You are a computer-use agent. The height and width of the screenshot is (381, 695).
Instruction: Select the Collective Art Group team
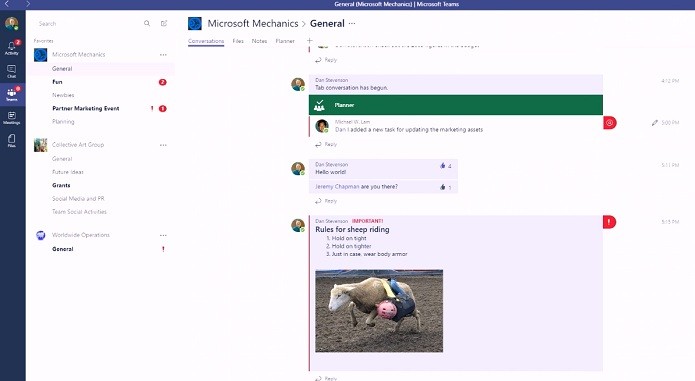tap(78, 145)
